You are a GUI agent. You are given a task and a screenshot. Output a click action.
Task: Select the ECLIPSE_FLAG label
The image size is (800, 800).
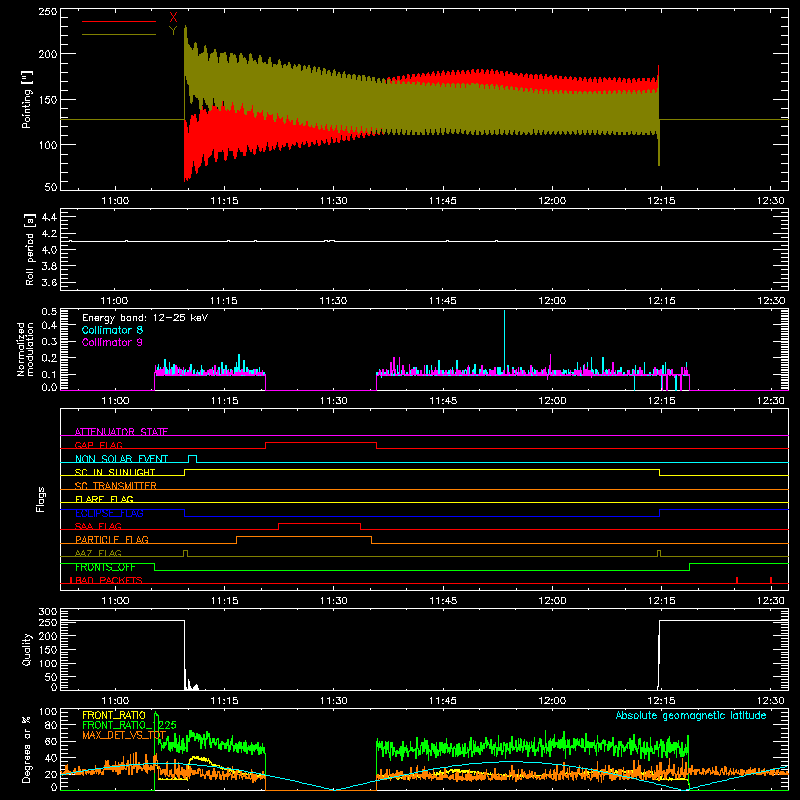109,513
